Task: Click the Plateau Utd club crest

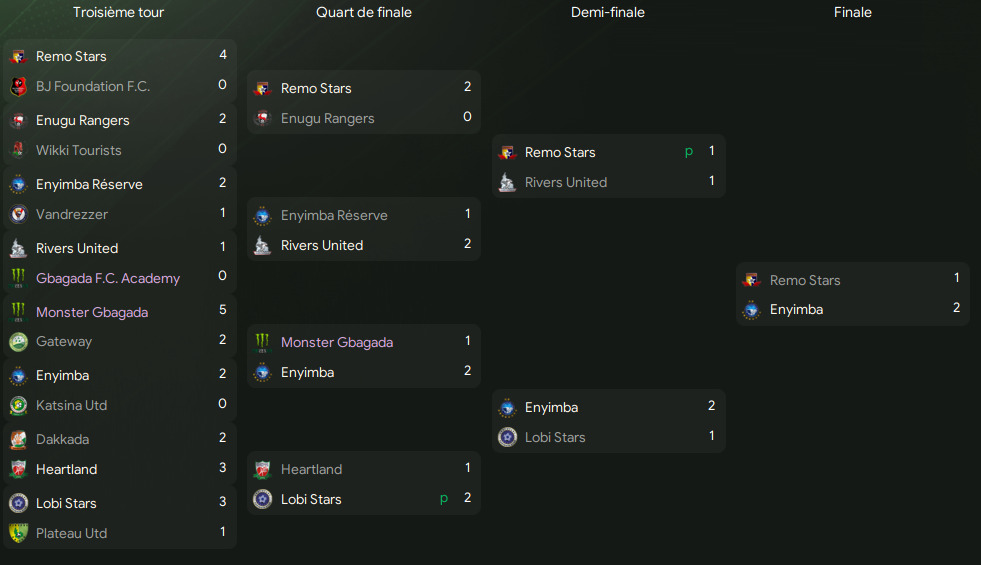Action: click(x=18, y=533)
